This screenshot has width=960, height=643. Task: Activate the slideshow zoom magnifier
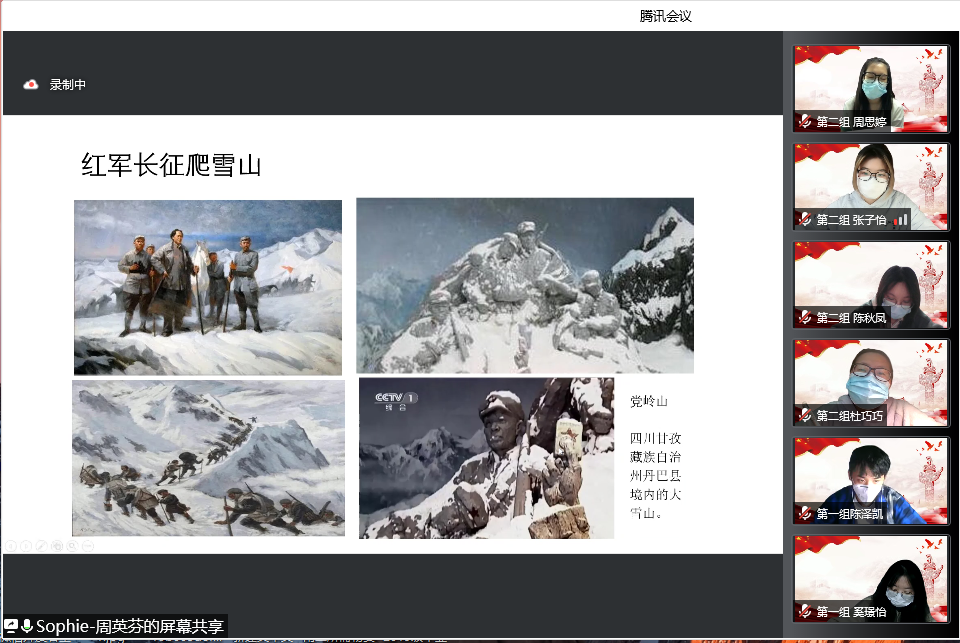(x=72, y=545)
